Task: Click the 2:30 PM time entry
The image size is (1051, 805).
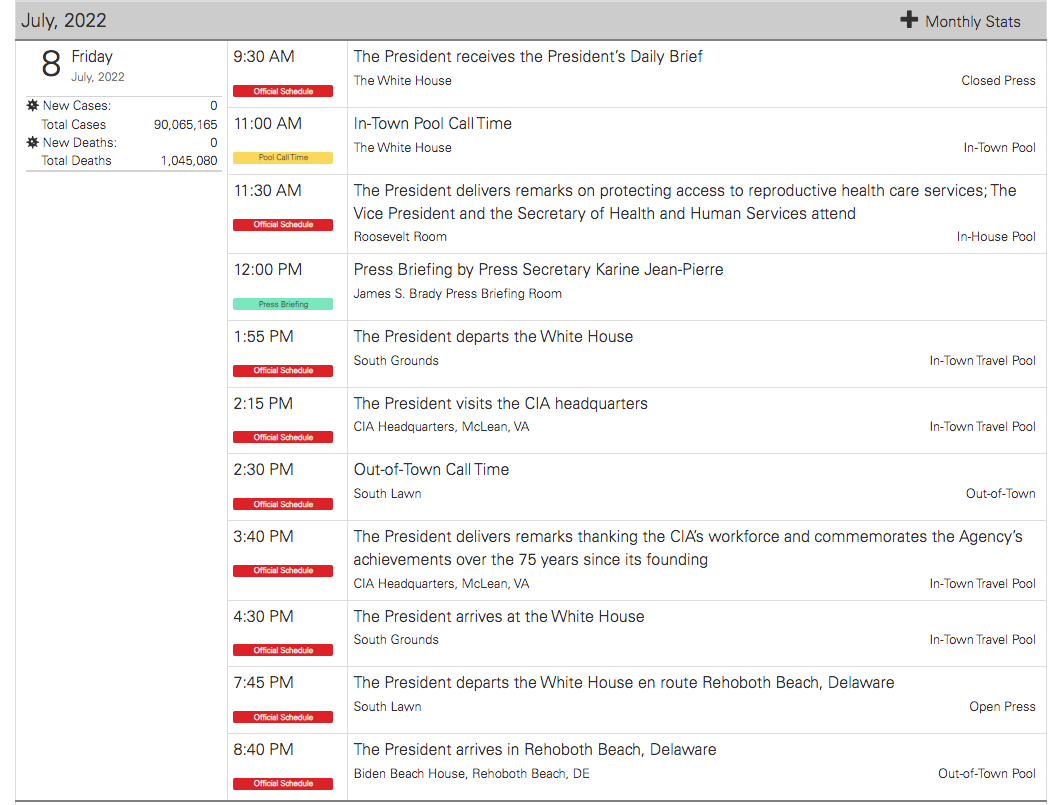Action: tap(263, 470)
